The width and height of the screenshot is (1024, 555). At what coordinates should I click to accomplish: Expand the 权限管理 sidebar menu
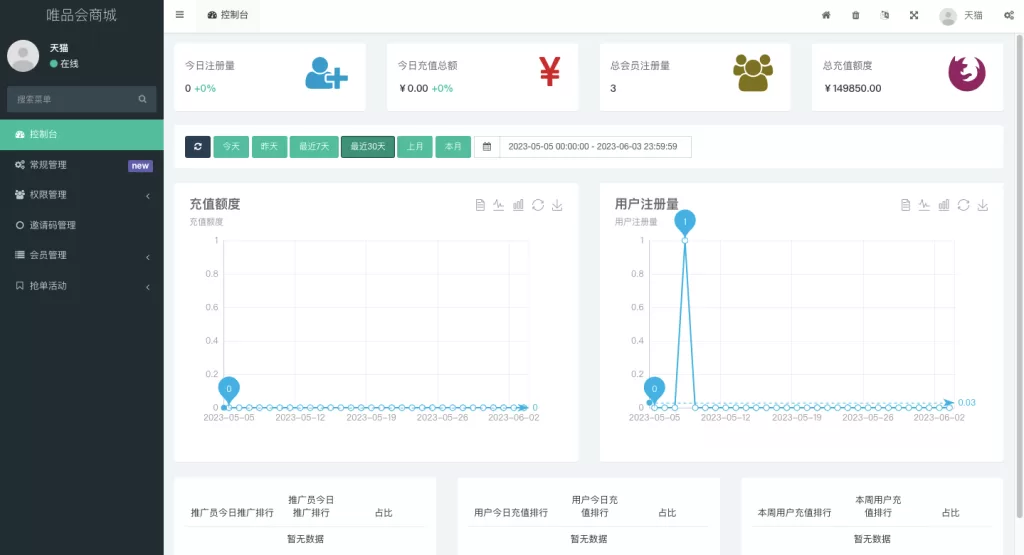(82, 195)
